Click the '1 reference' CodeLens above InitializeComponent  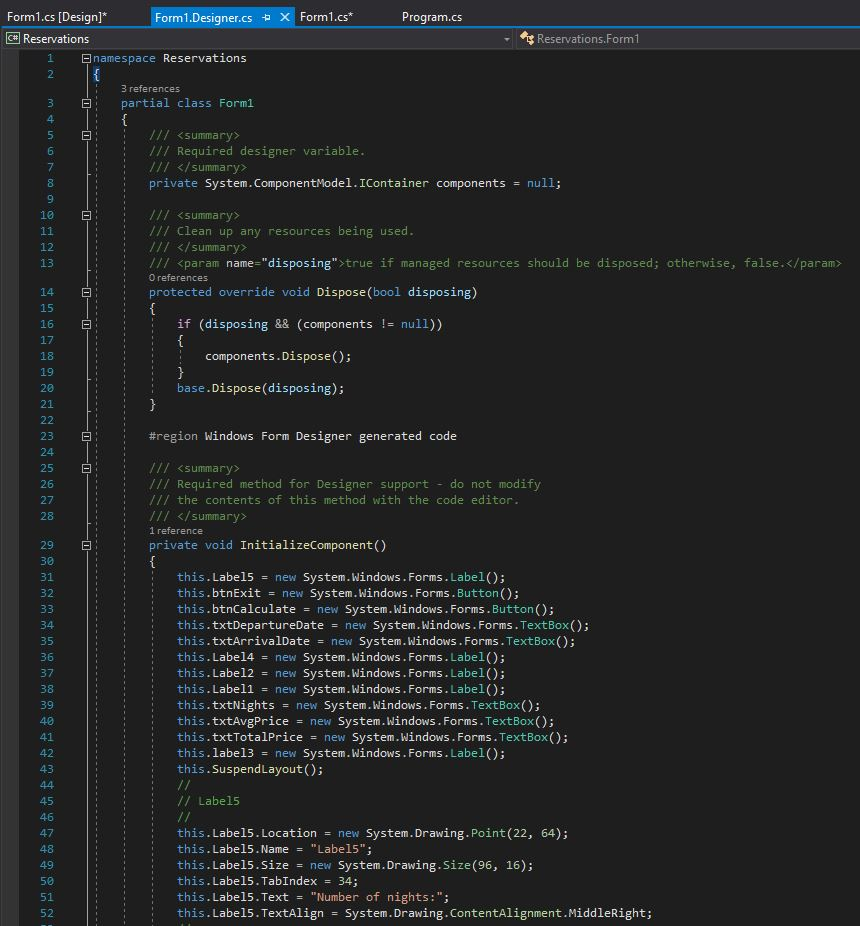175,530
